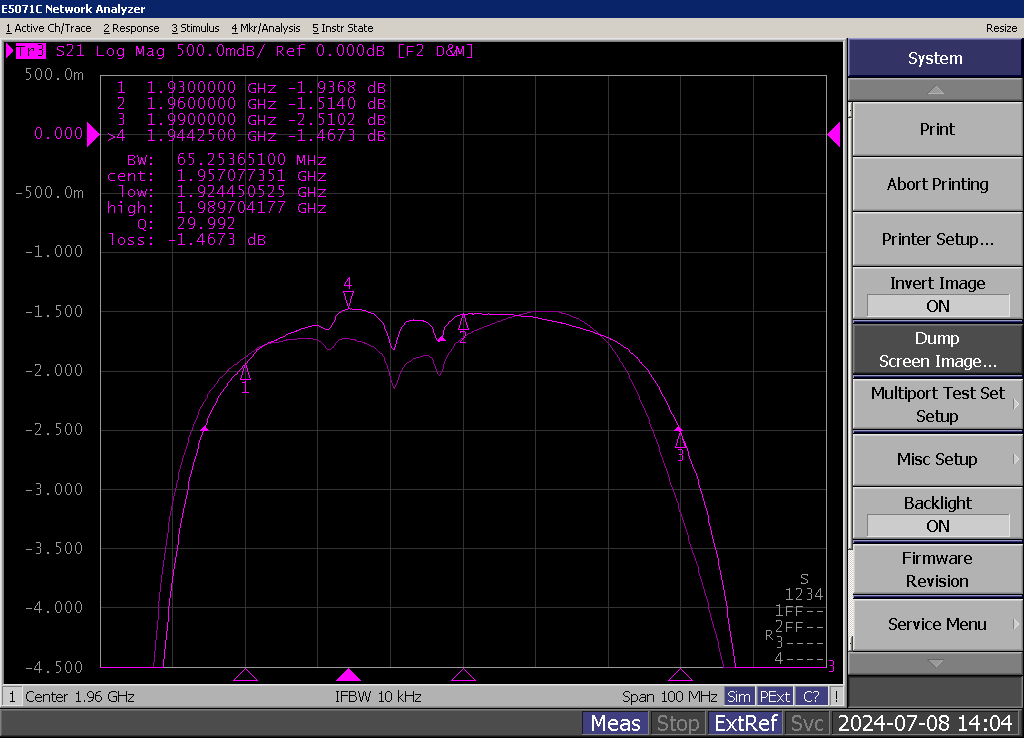Toggle Invert Image setting
This screenshot has height=738, width=1024.
point(936,294)
